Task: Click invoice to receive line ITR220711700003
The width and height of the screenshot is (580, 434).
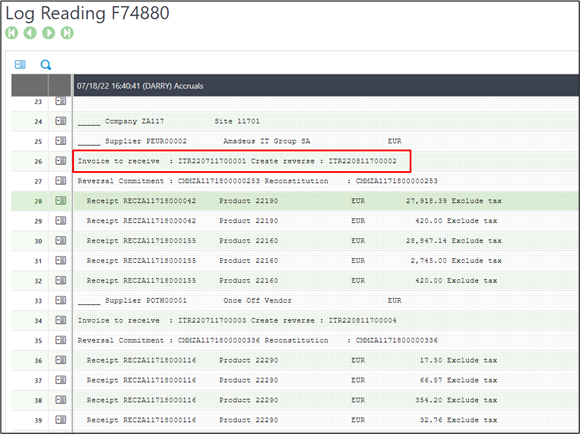Action: tap(326, 320)
